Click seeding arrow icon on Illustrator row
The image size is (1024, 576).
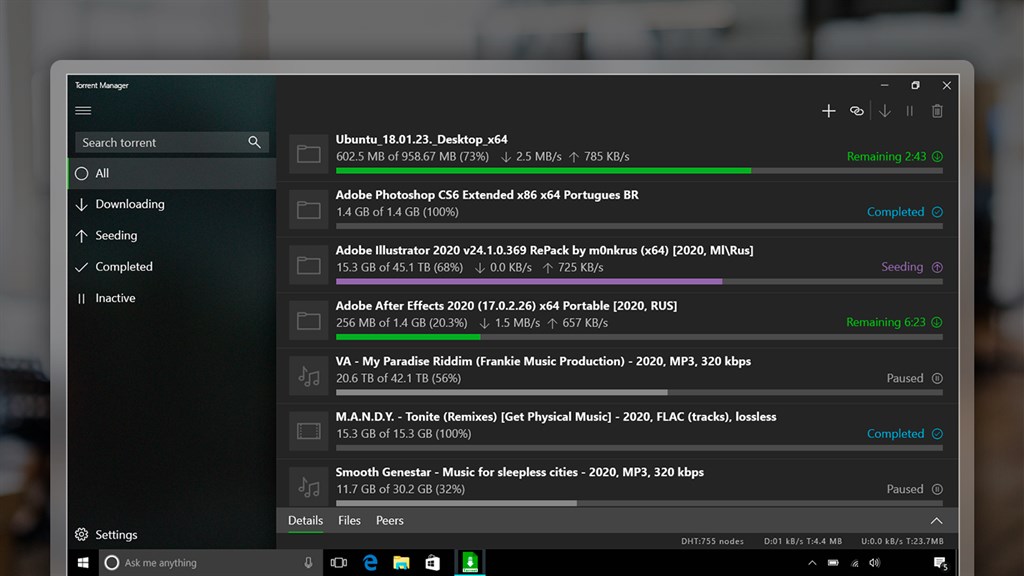pyautogui.click(x=937, y=267)
